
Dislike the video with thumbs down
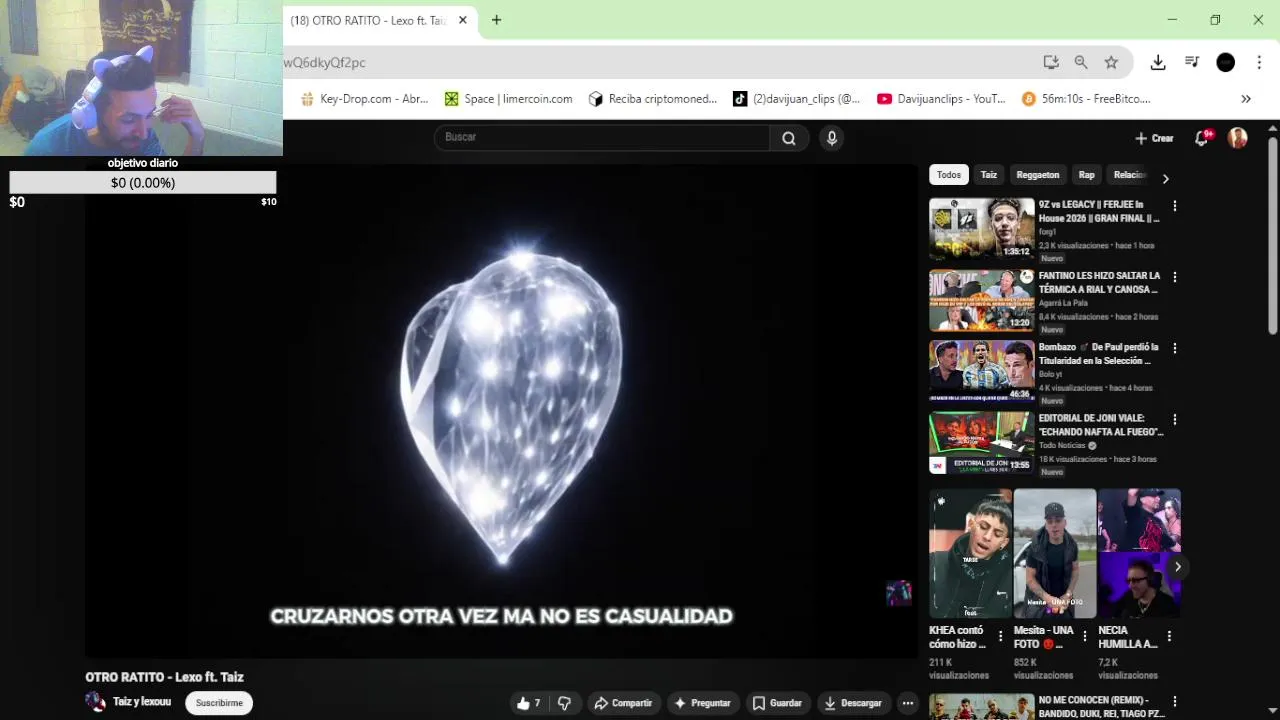point(564,703)
